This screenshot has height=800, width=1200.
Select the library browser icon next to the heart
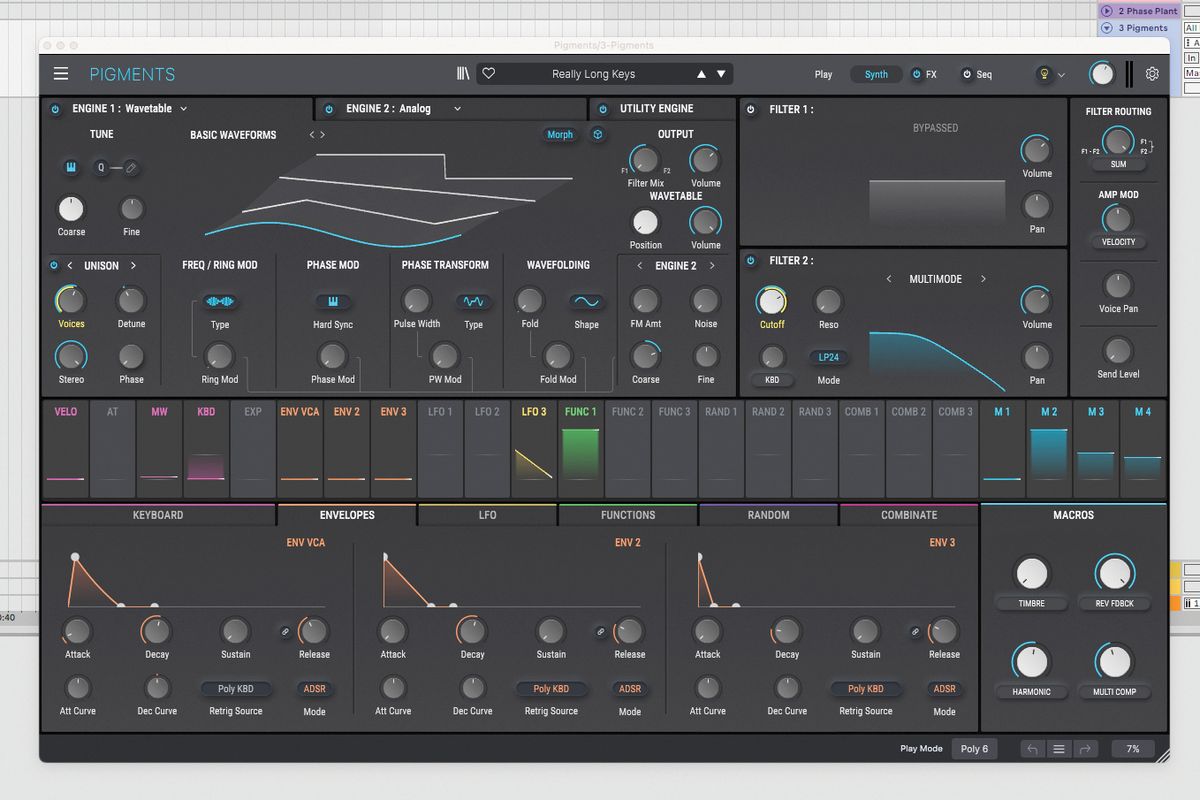click(462, 73)
